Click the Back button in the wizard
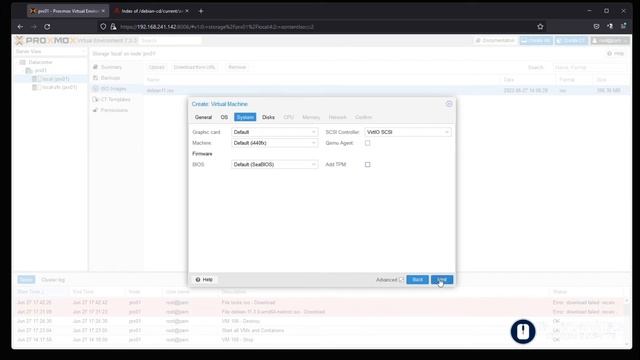 [417, 280]
